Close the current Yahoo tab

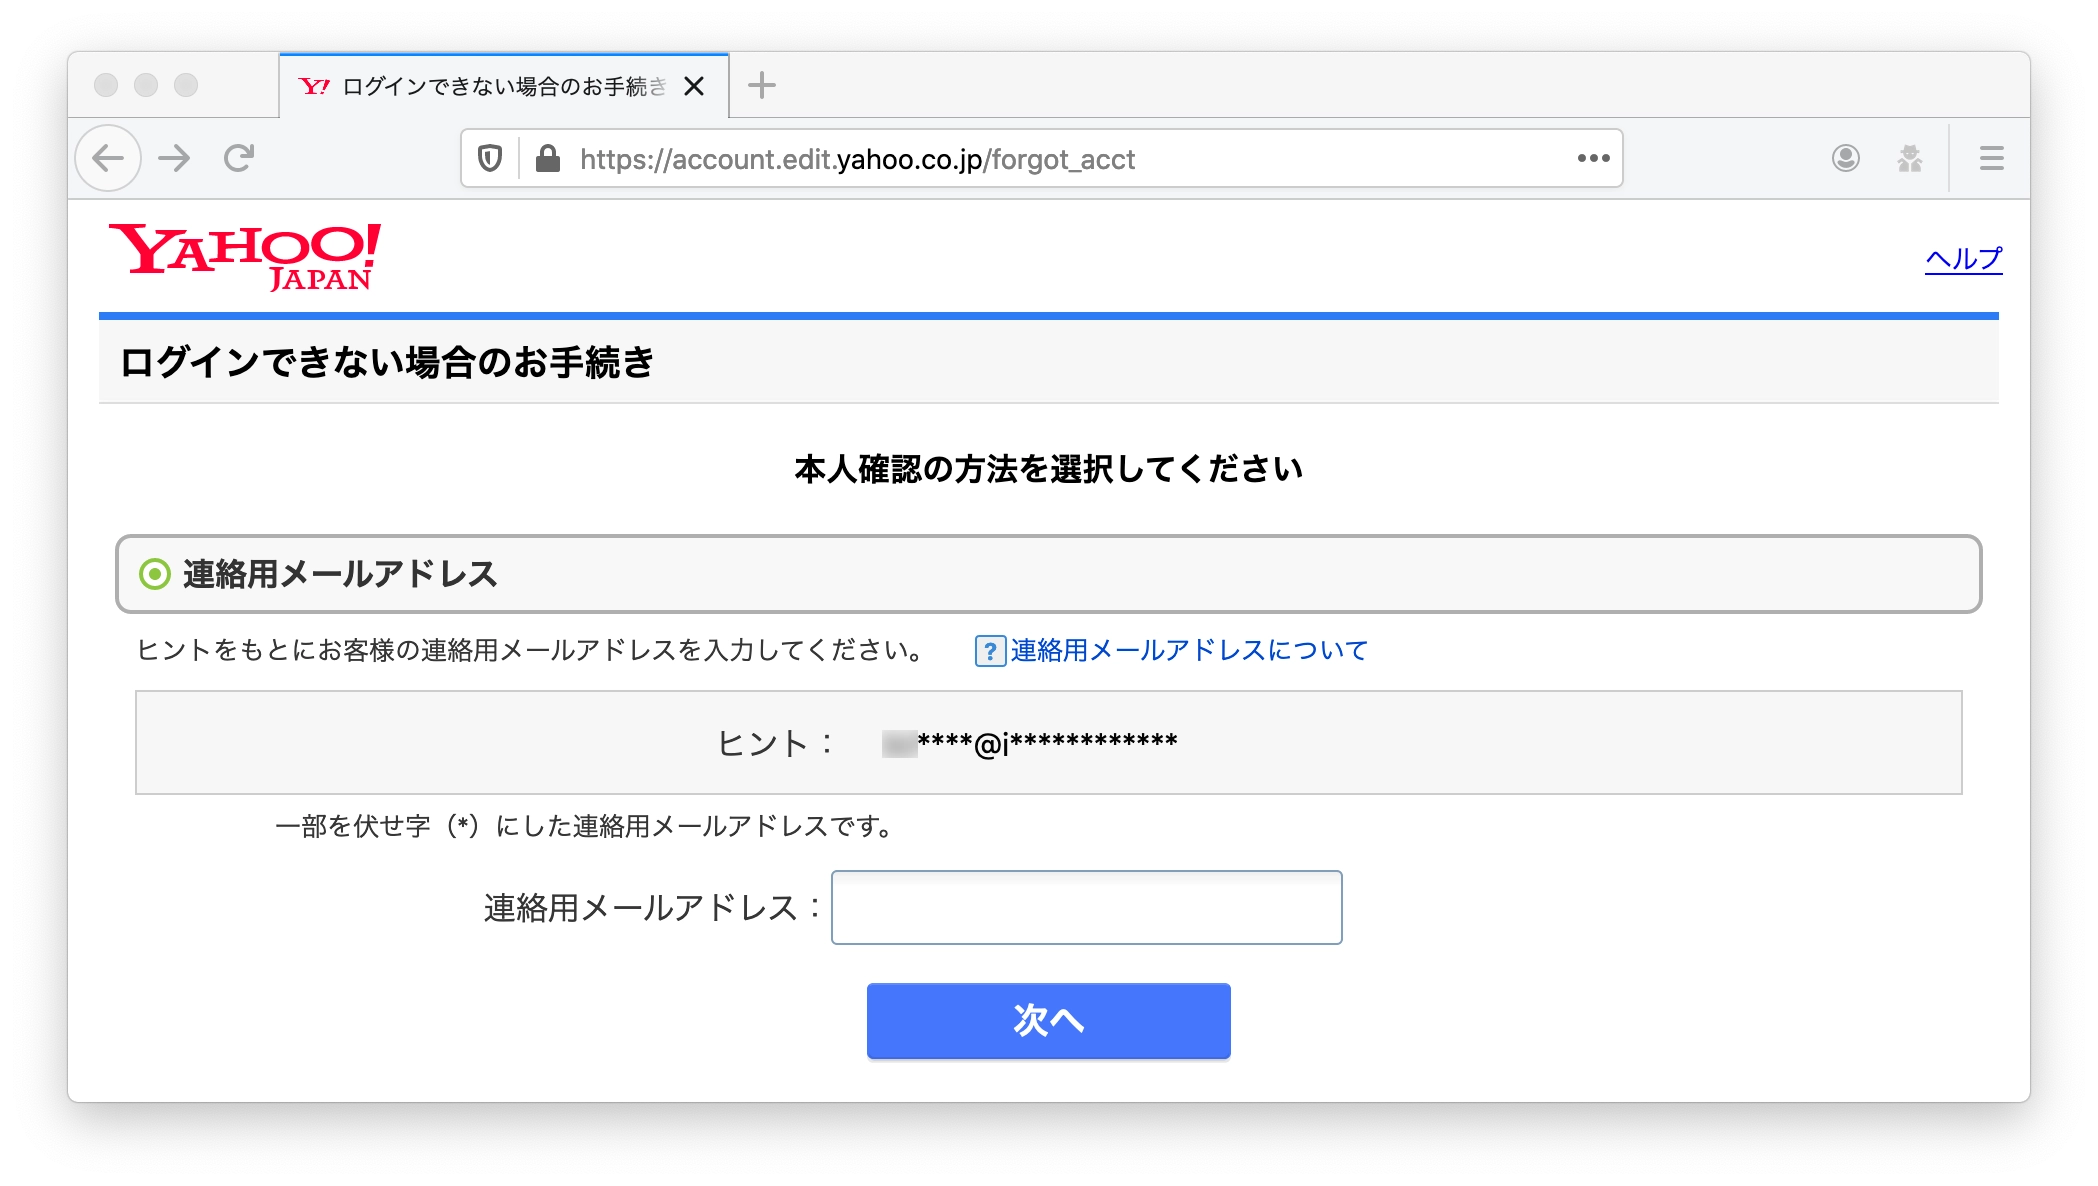694,87
